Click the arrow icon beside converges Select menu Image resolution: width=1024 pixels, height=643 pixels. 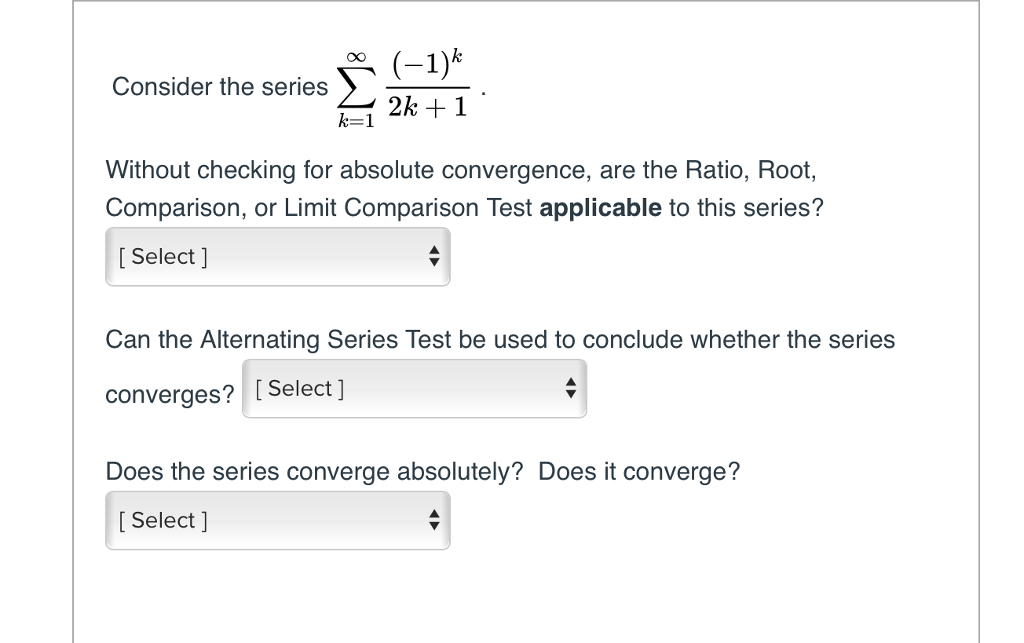pyautogui.click(x=570, y=388)
